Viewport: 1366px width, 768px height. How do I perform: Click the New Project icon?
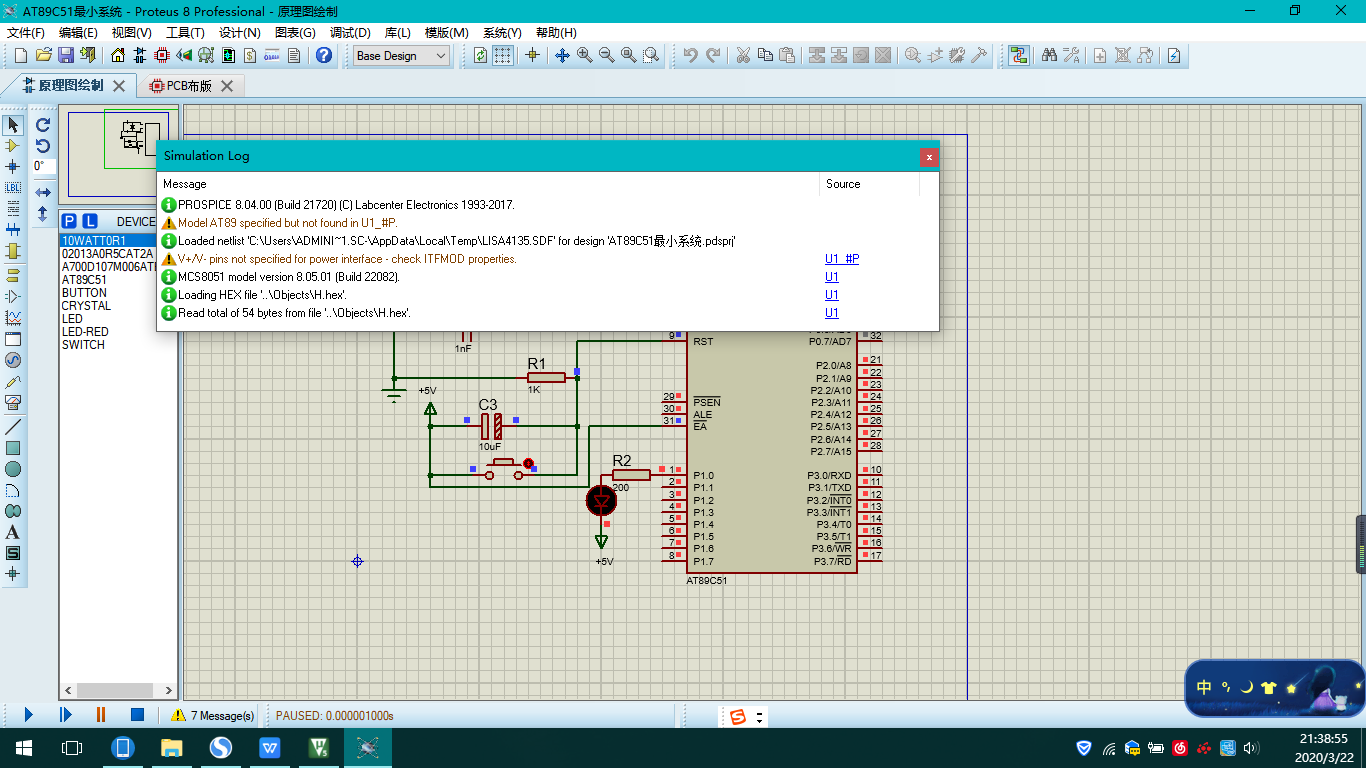pyautogui.click(x=20, y=55)
